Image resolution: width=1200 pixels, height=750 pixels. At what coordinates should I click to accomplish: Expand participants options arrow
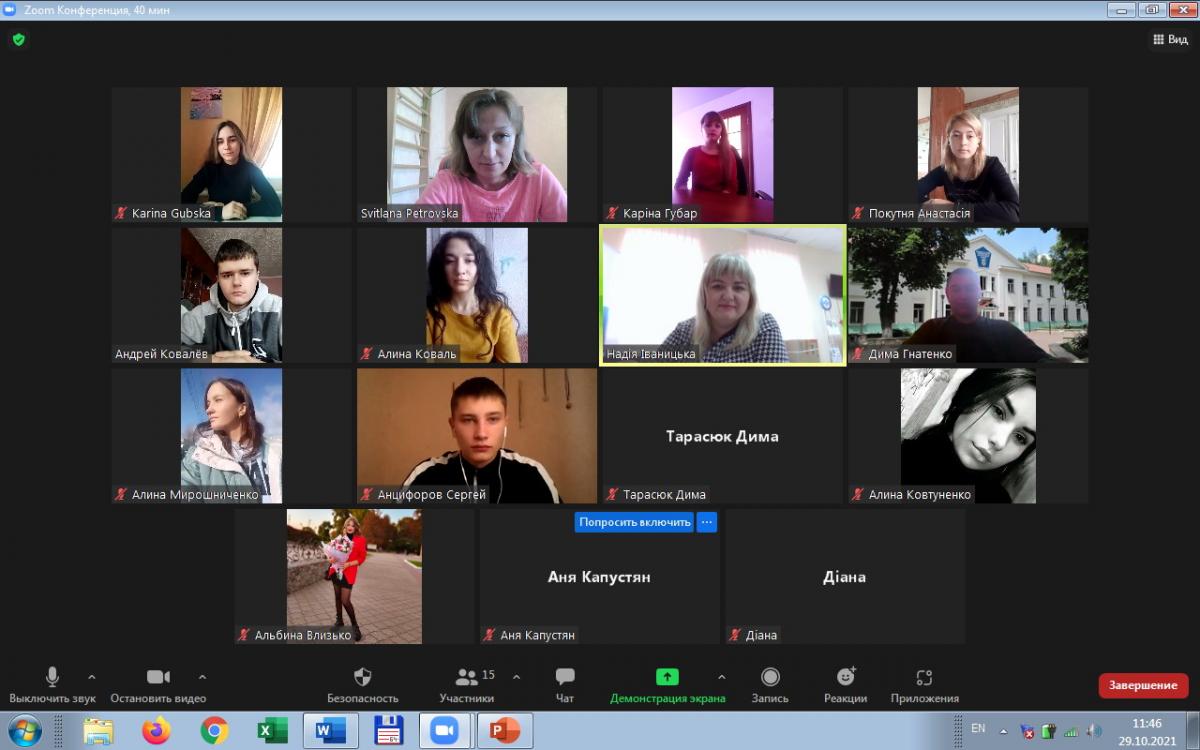pos(516,677)
